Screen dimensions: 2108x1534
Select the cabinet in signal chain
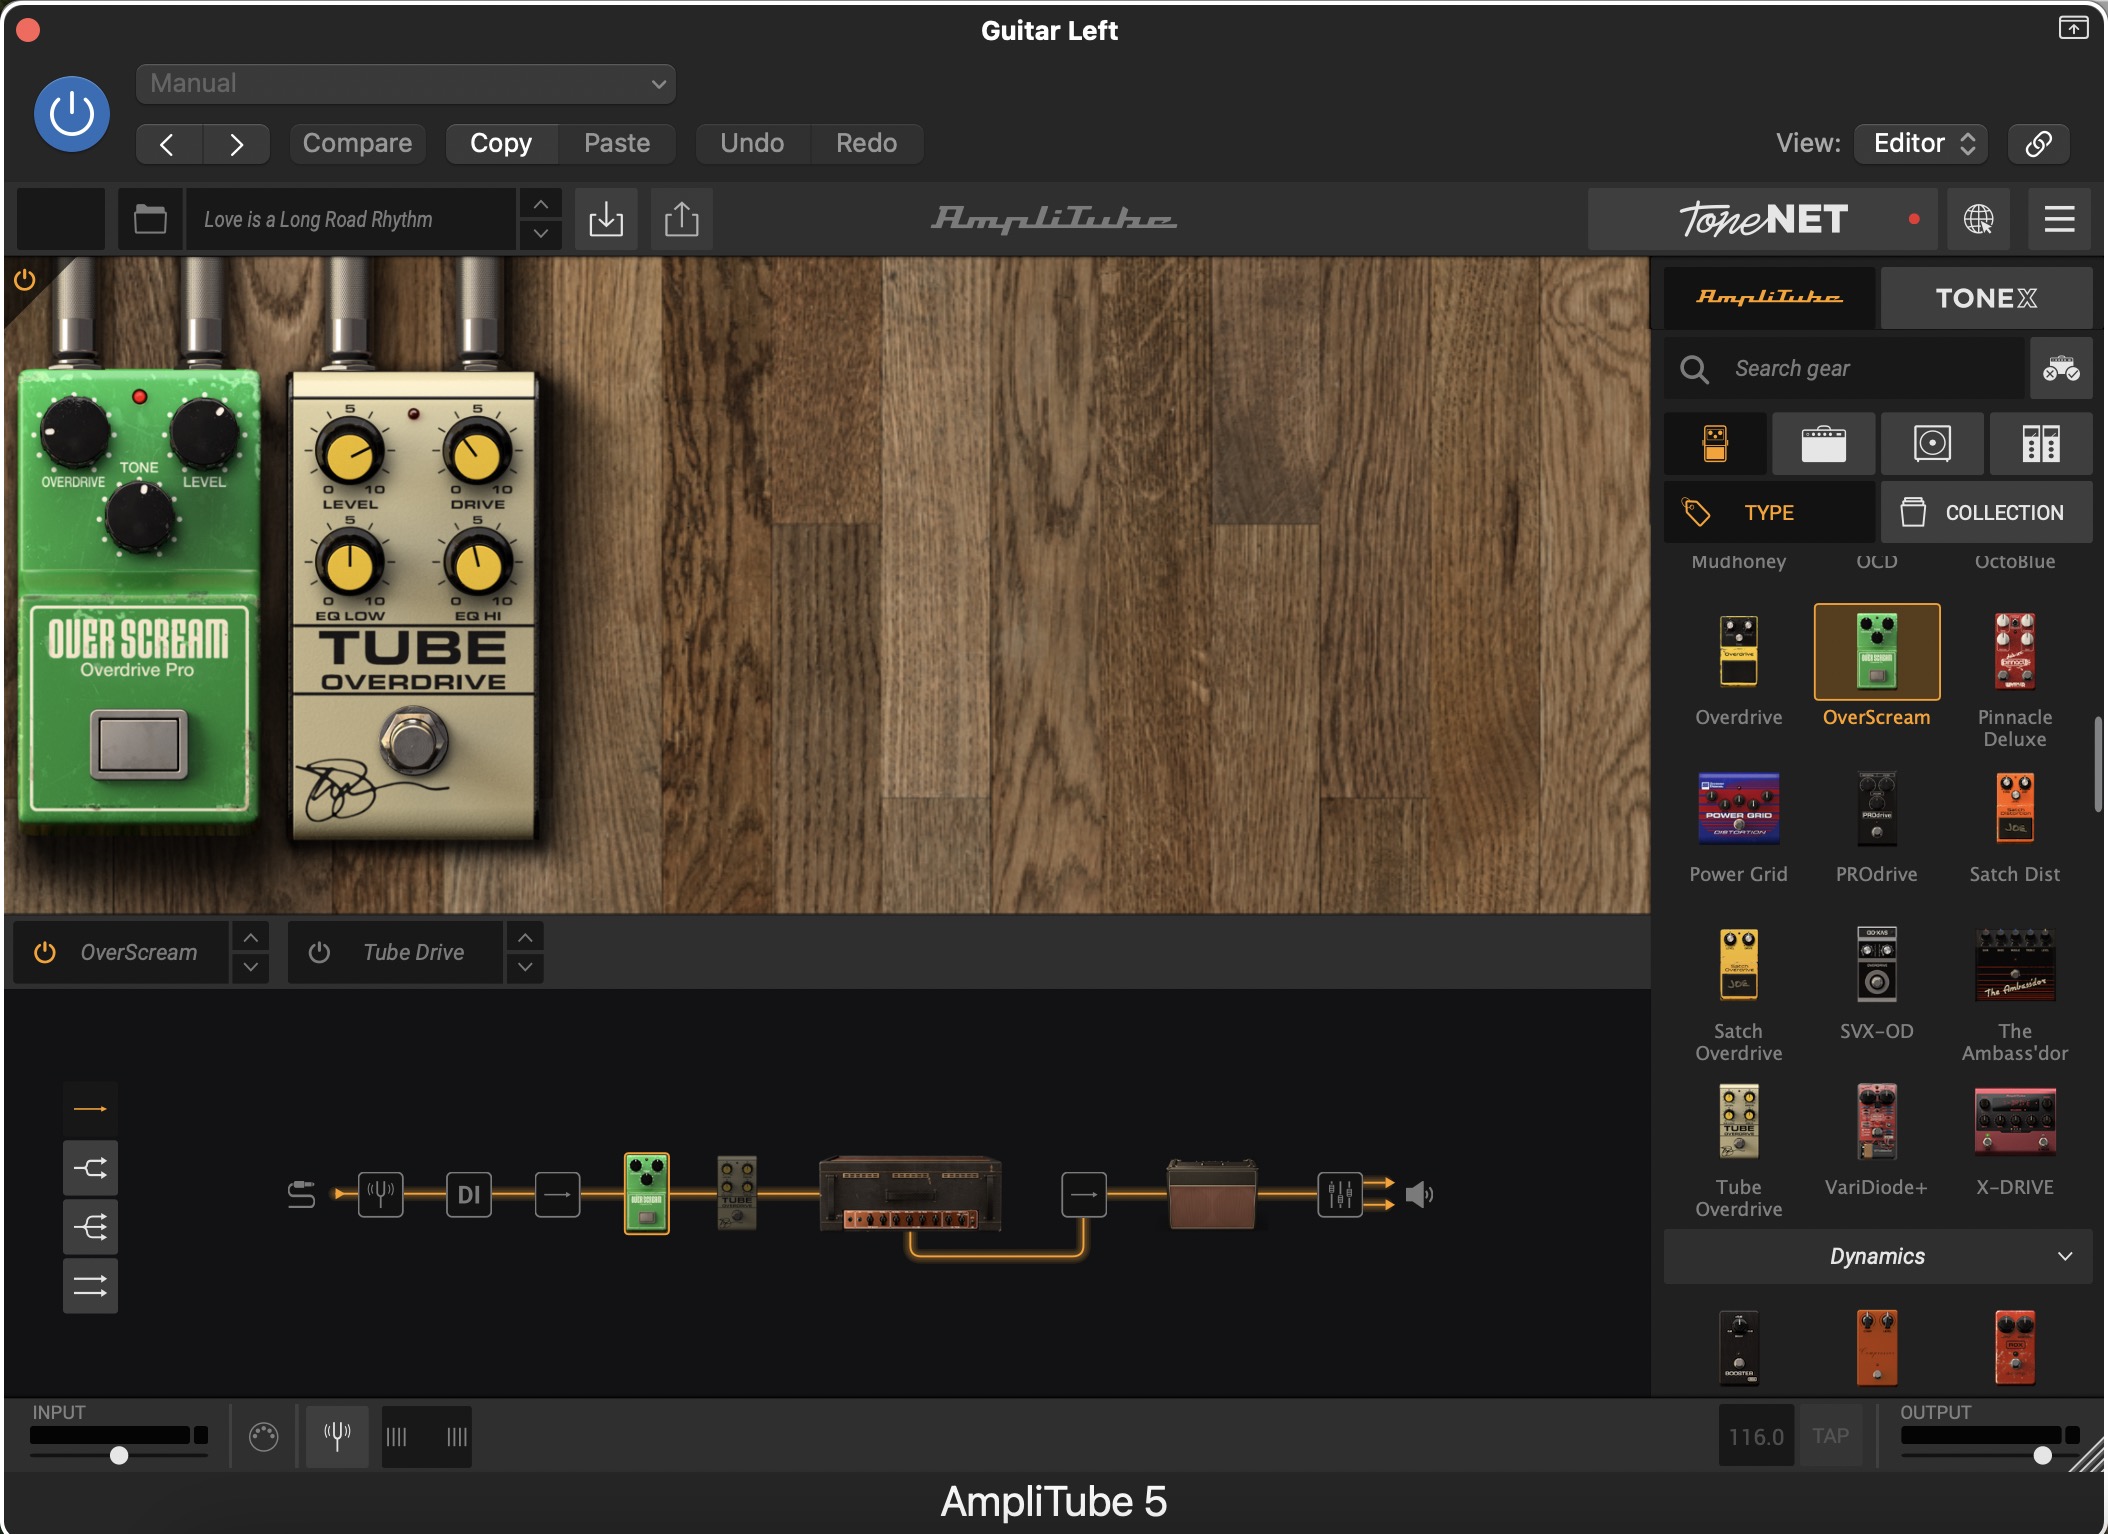[x=1212, y=1193]
